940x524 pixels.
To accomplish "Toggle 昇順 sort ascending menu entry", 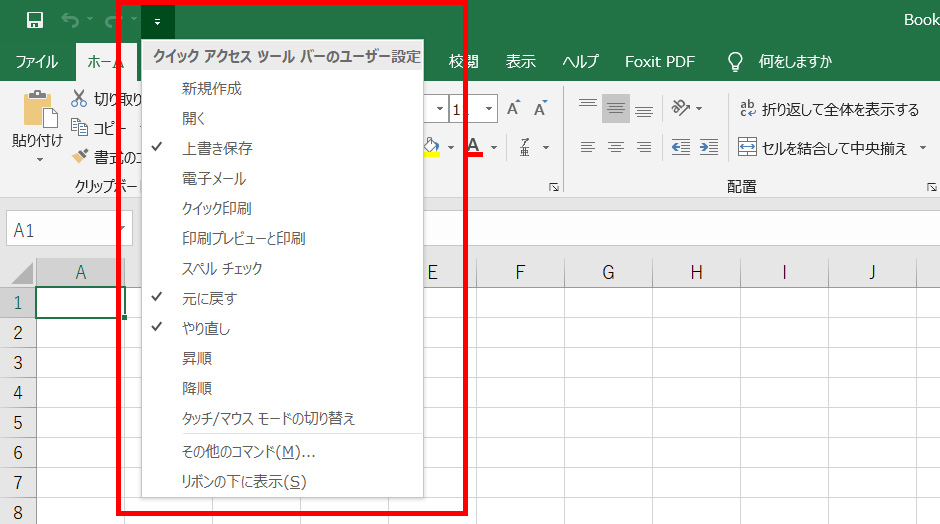I will point(282,359).
